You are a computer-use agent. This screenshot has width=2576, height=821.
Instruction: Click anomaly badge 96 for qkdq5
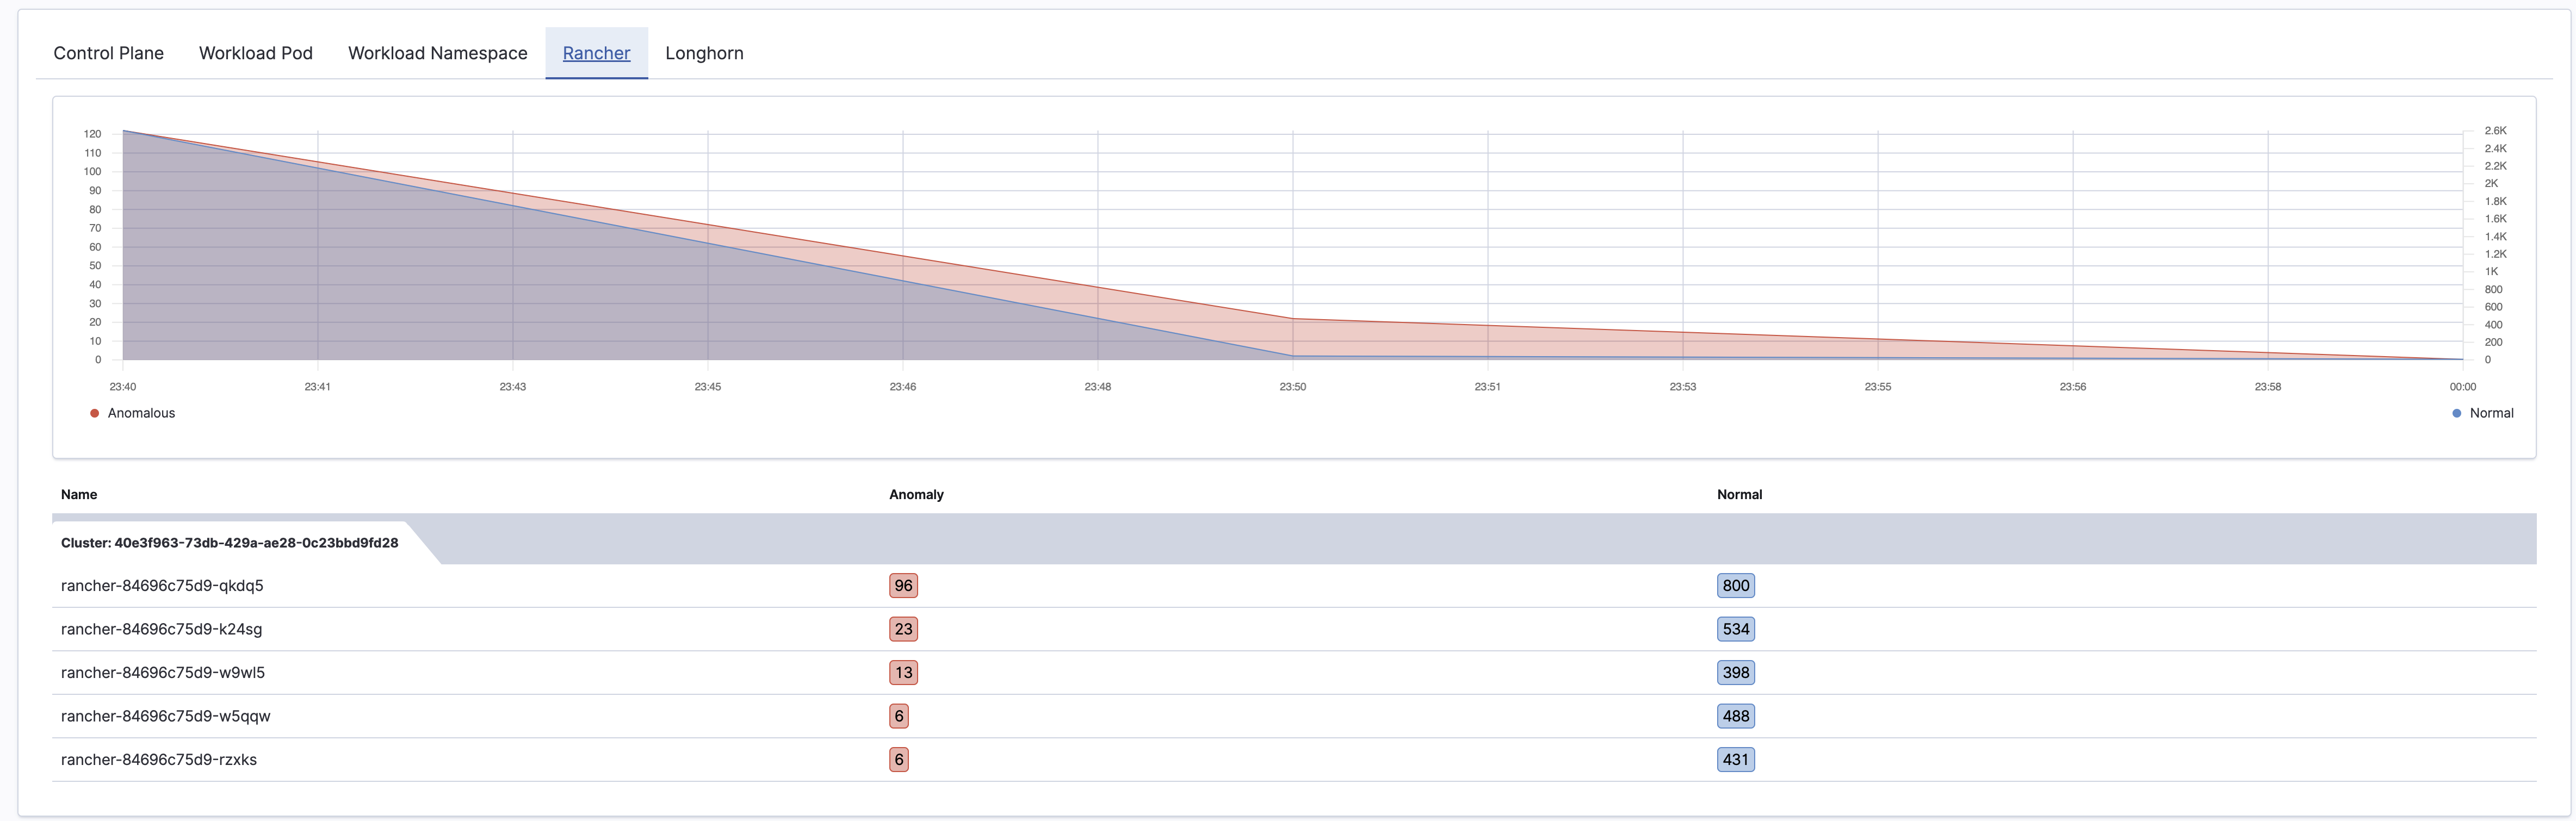[903, 586]
